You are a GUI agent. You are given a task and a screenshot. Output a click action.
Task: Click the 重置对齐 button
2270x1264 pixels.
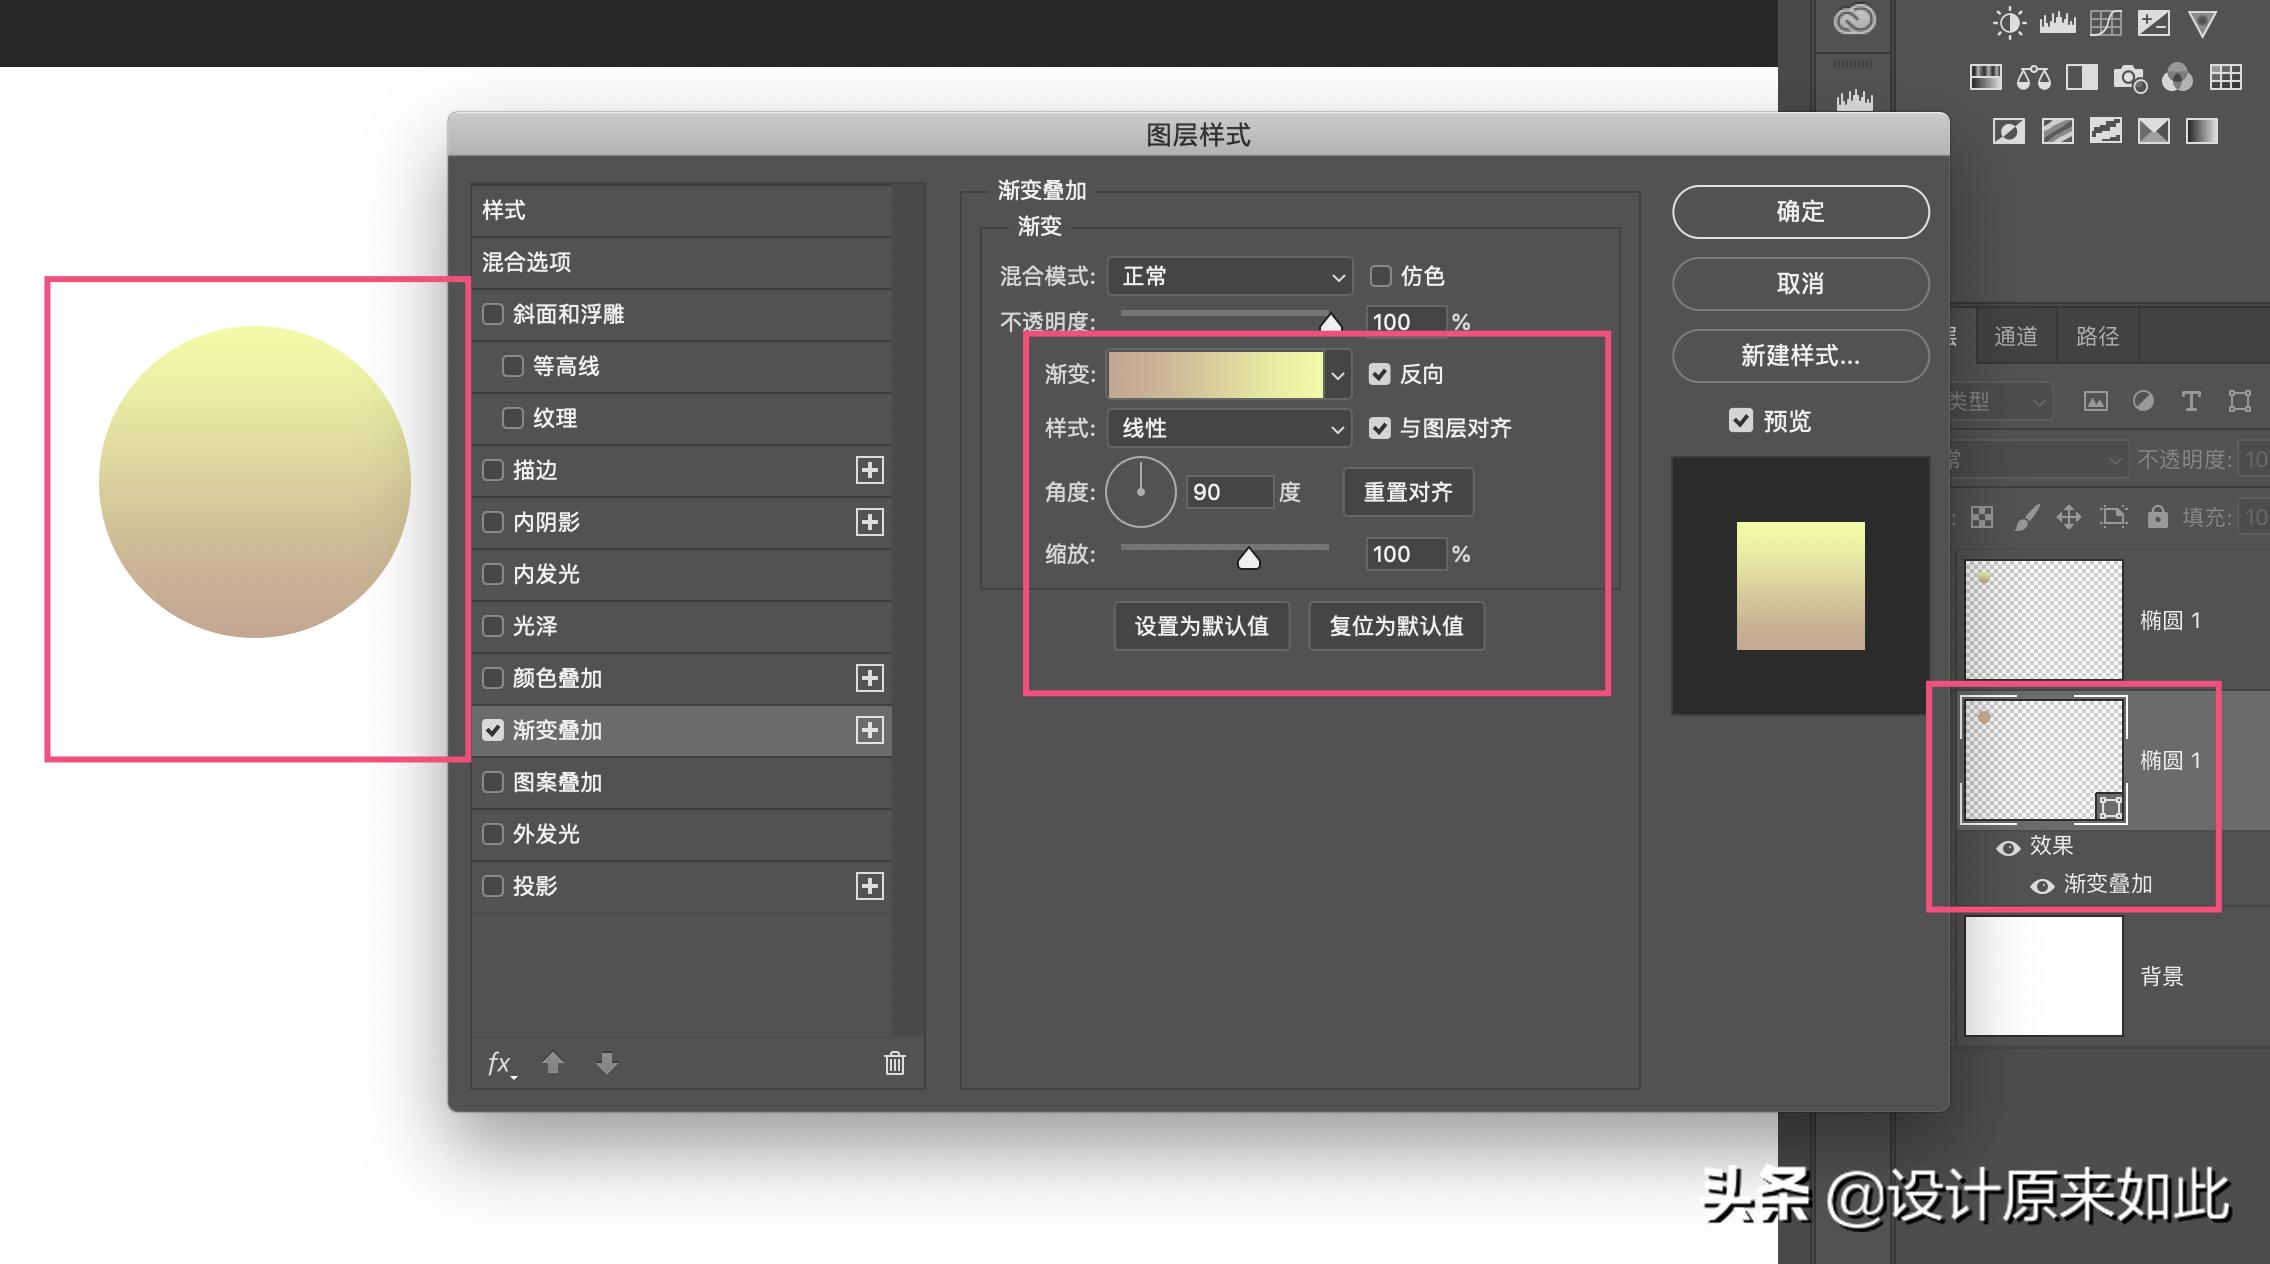(x=1408, y=491)
